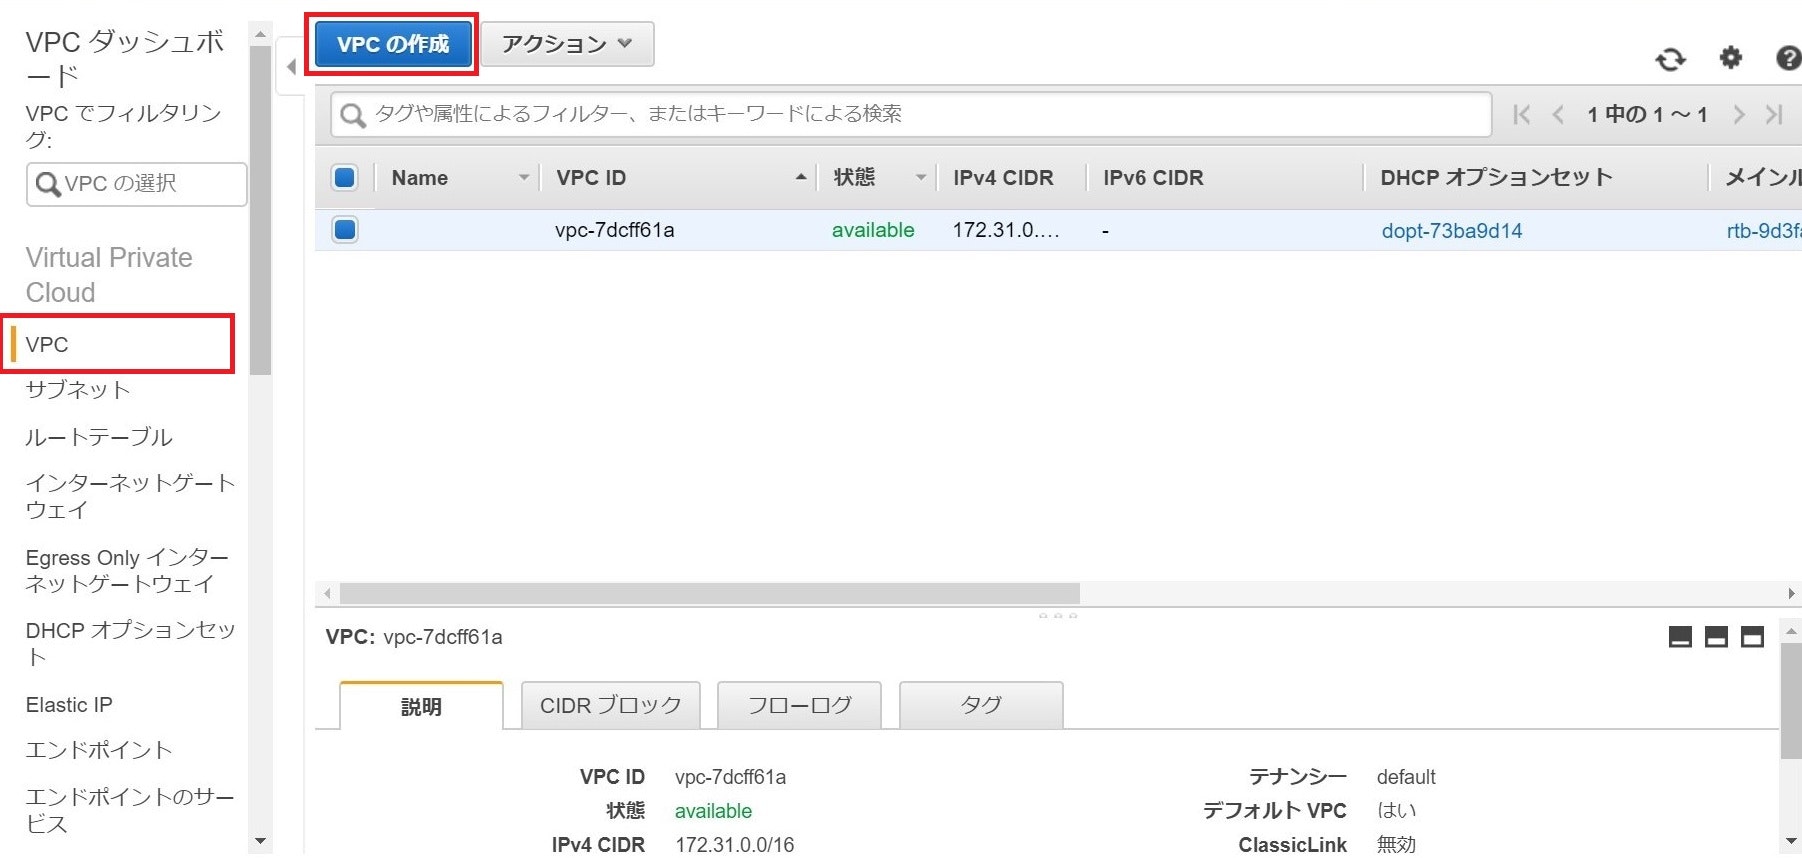Open the dopt-73ba9d14 DHCP options link
Image resolution: width=1802 pixels, height=858 pixels.
1452,231
